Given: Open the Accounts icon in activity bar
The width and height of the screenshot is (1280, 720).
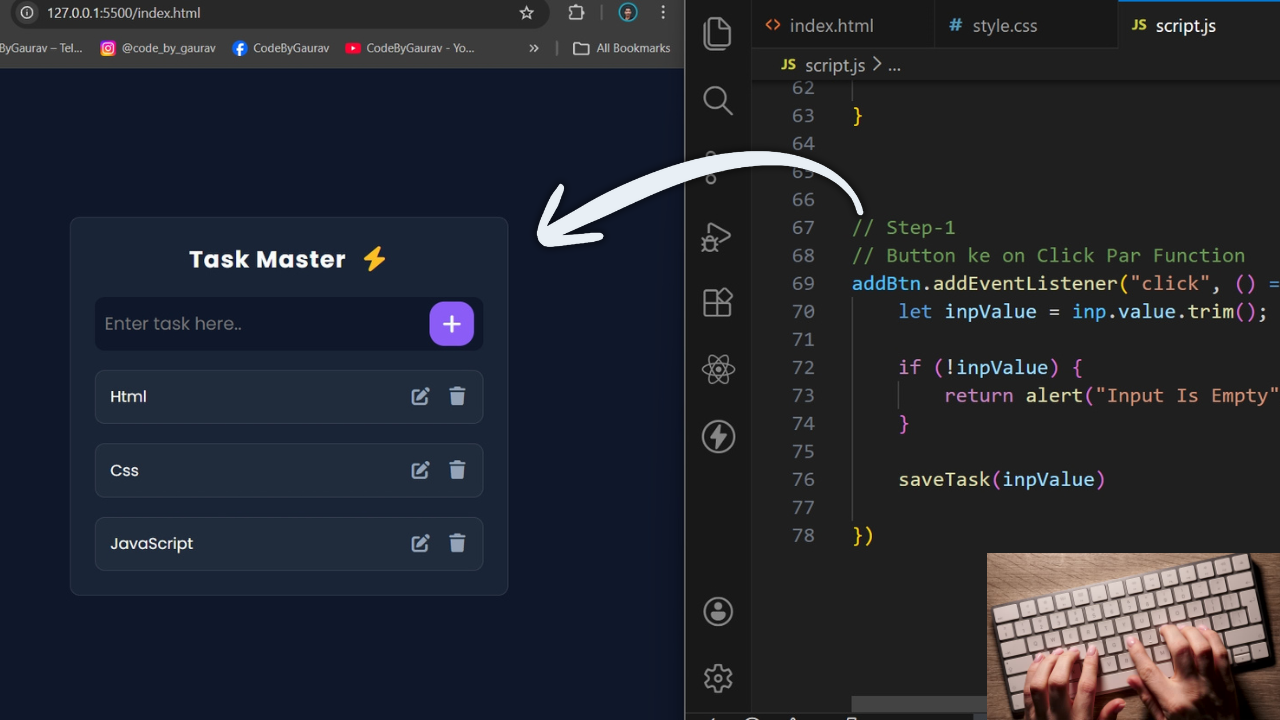Looking at the screenshot, I should (x=717, y=611).
